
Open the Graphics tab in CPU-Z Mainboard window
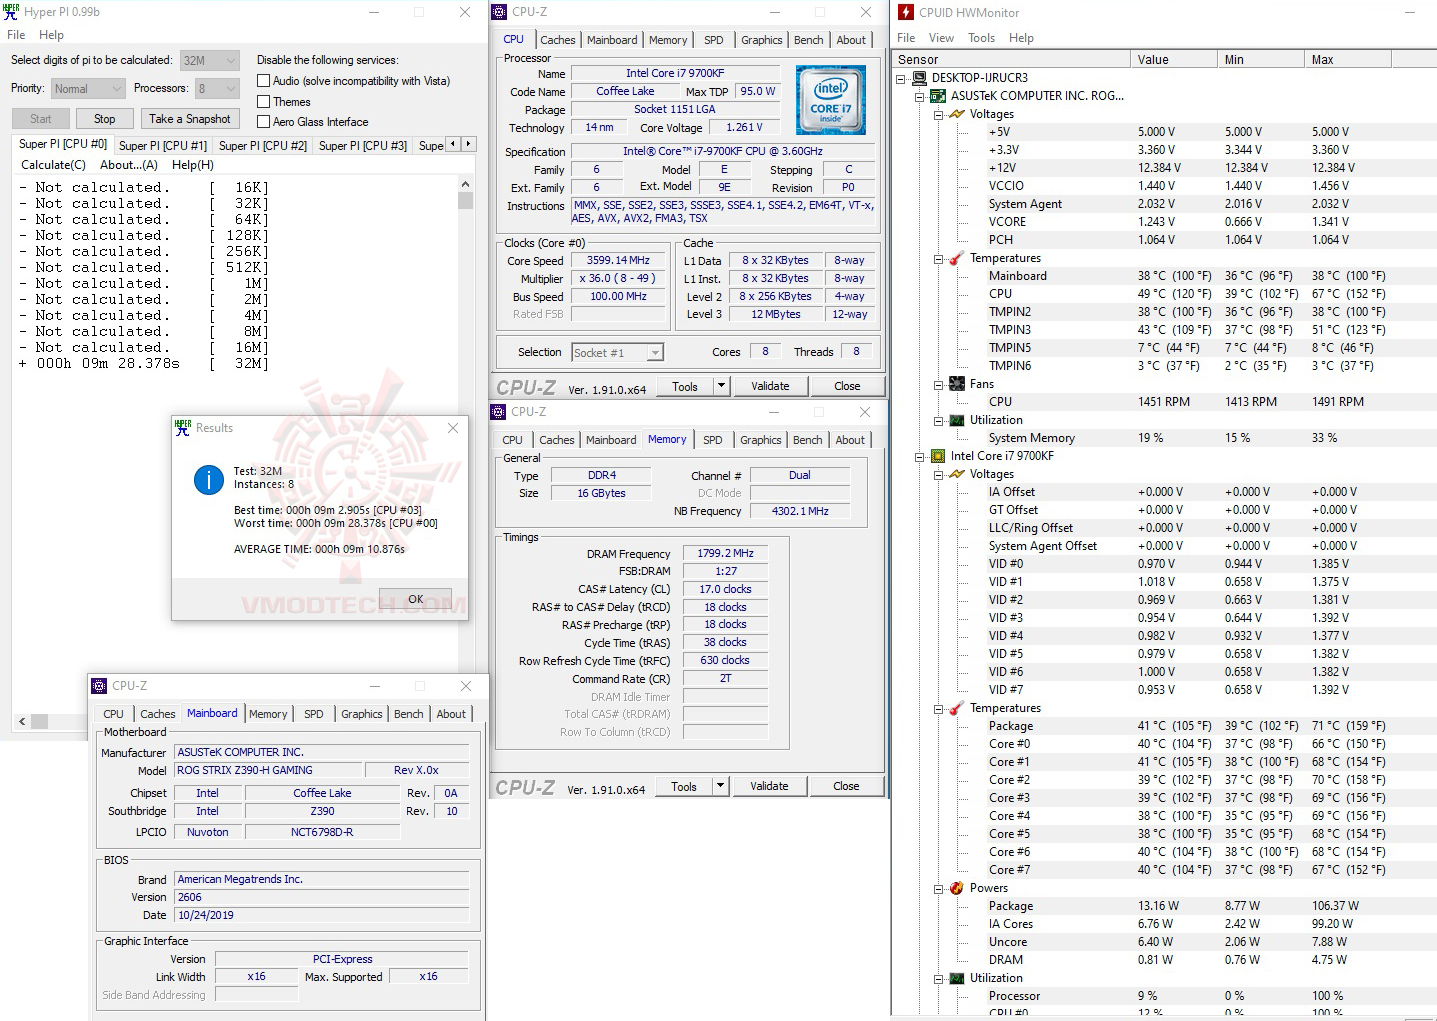362,714
